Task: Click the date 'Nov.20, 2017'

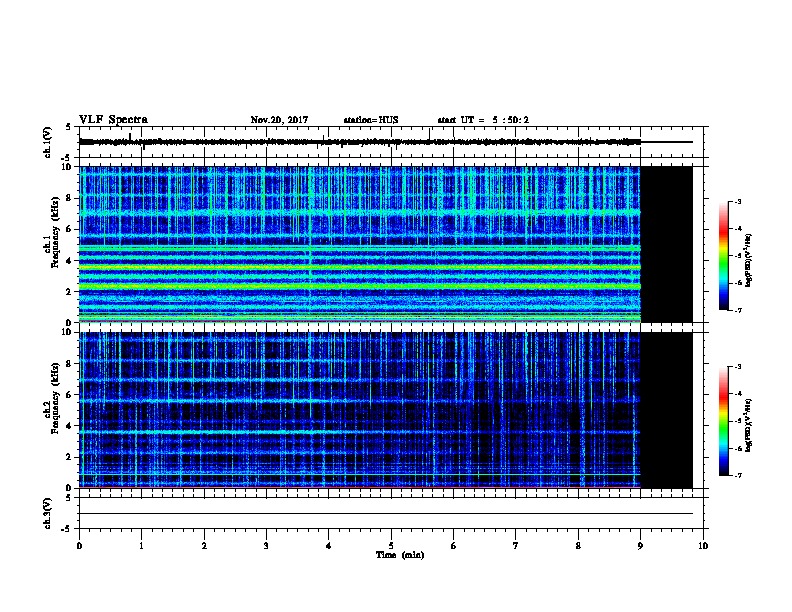Action: click(x=279, y=120)
